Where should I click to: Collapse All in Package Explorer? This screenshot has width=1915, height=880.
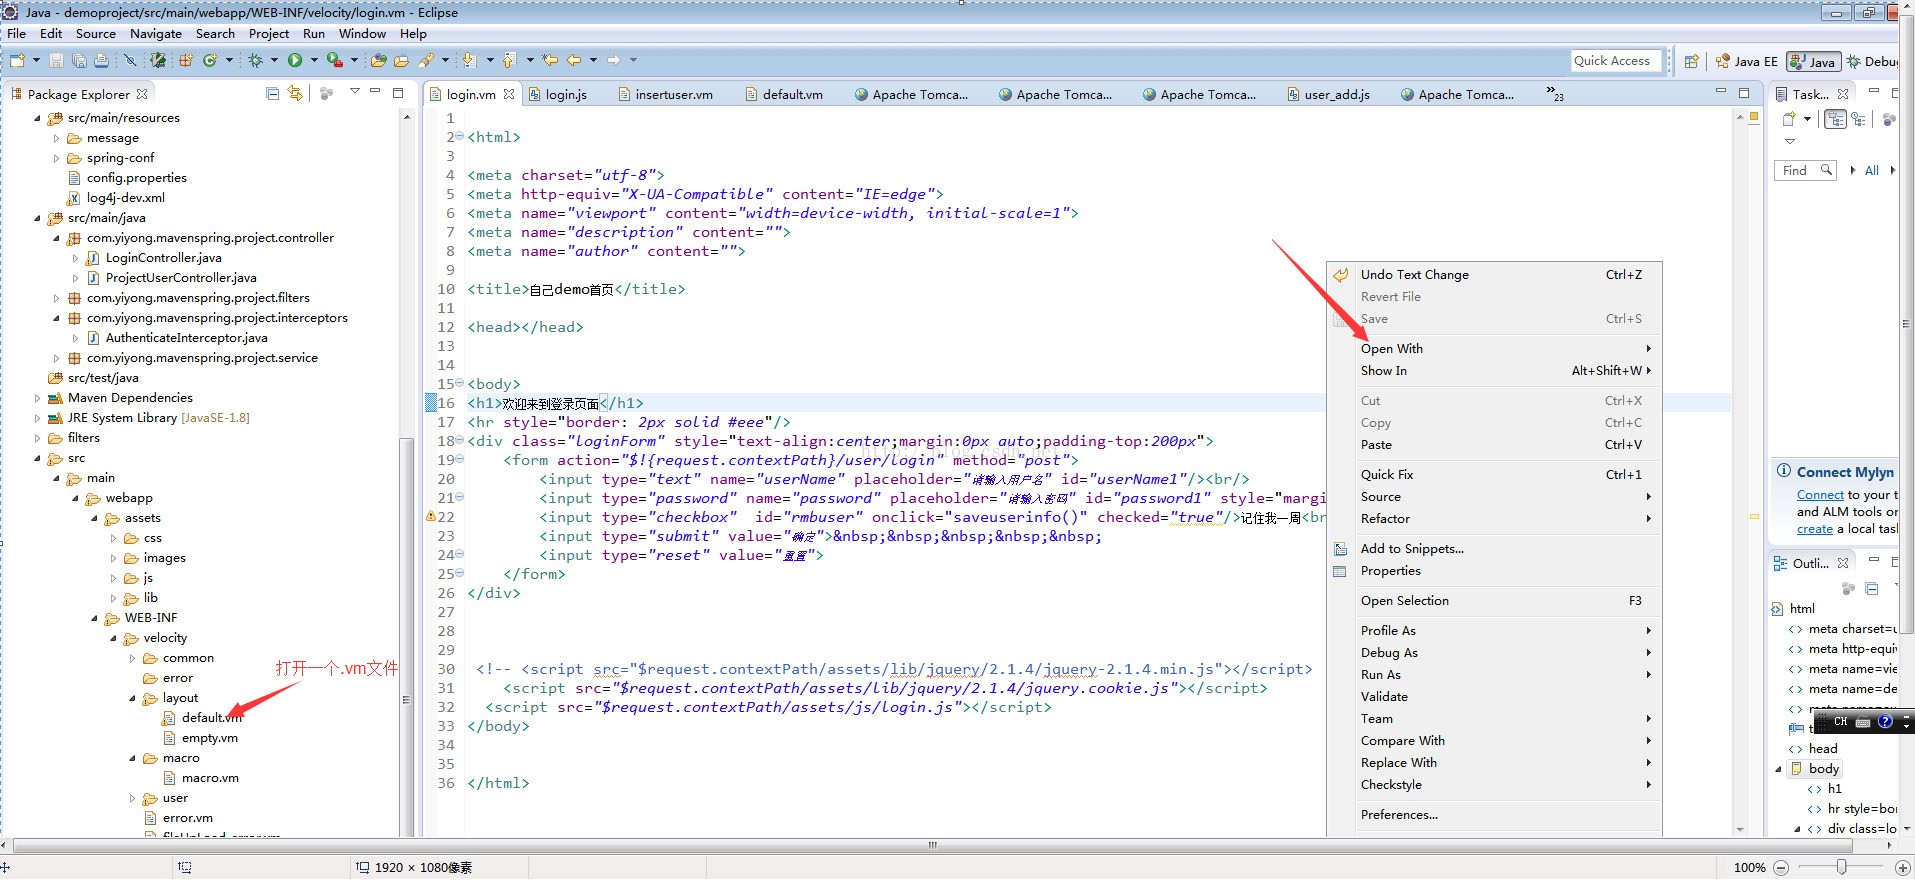coord(273,93)
